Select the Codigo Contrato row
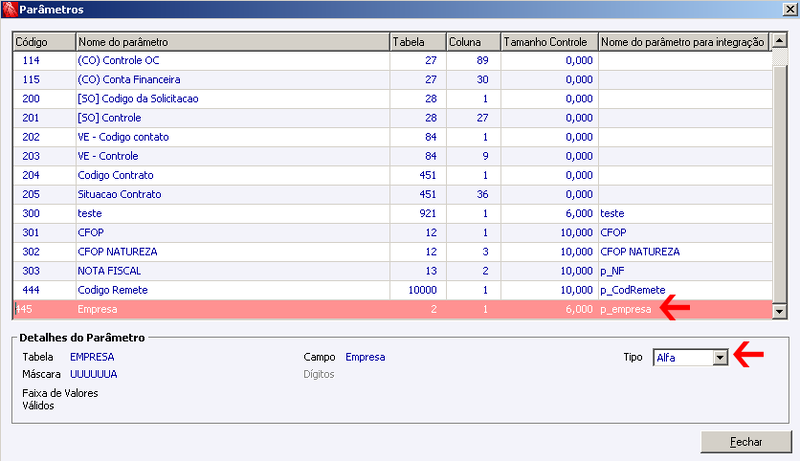The image size is (800, 461). click(x=392, y=175)
